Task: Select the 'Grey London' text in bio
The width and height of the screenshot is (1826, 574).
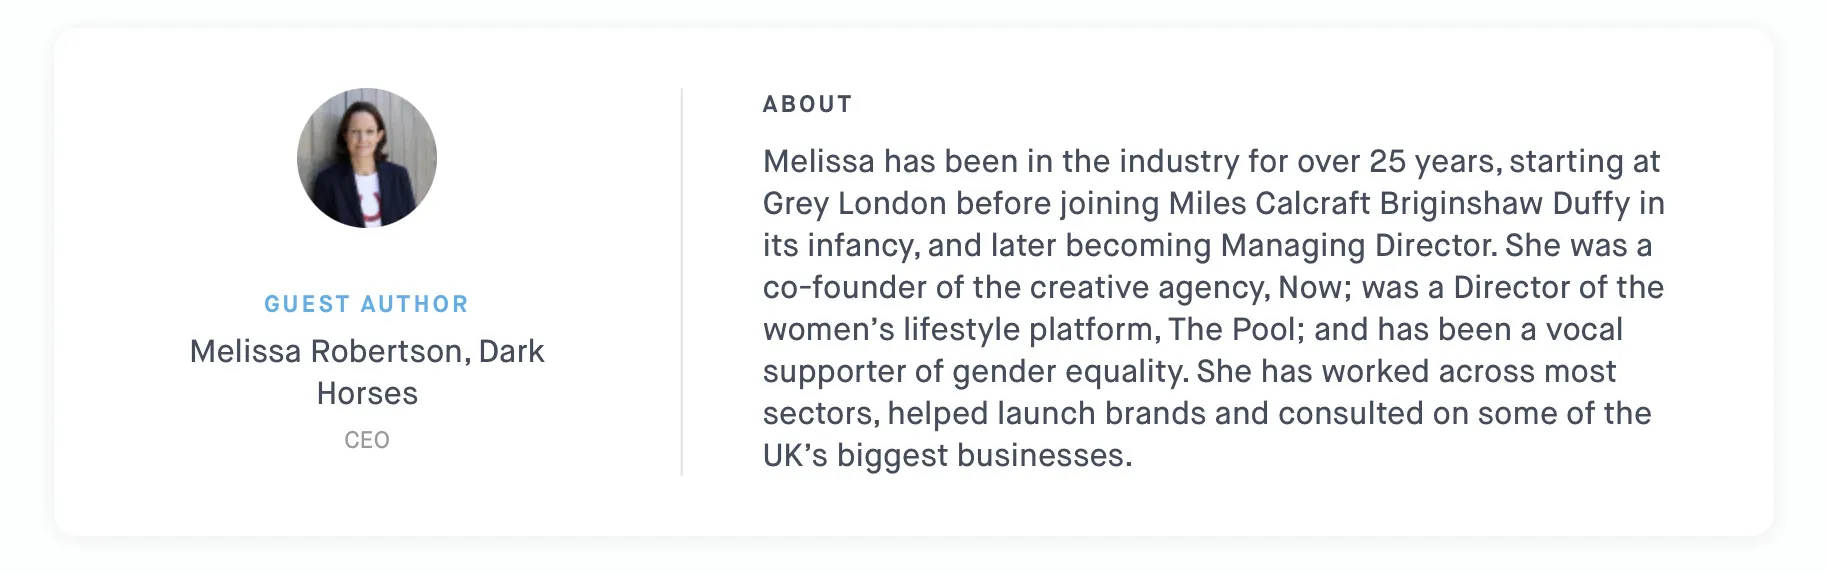Action: coord(855,203)
